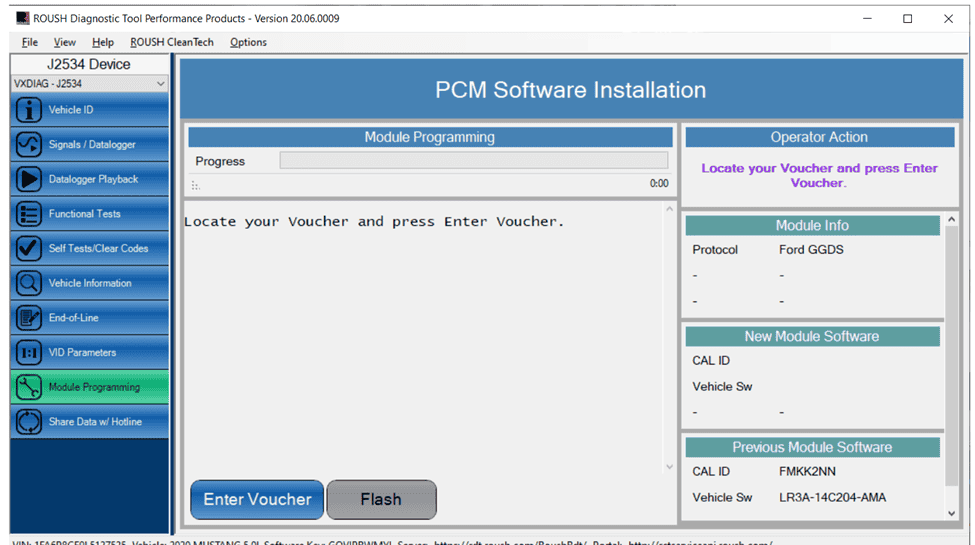975x545 pixels.
Task: Click the Operator Action header
Action: click(820, 137)
